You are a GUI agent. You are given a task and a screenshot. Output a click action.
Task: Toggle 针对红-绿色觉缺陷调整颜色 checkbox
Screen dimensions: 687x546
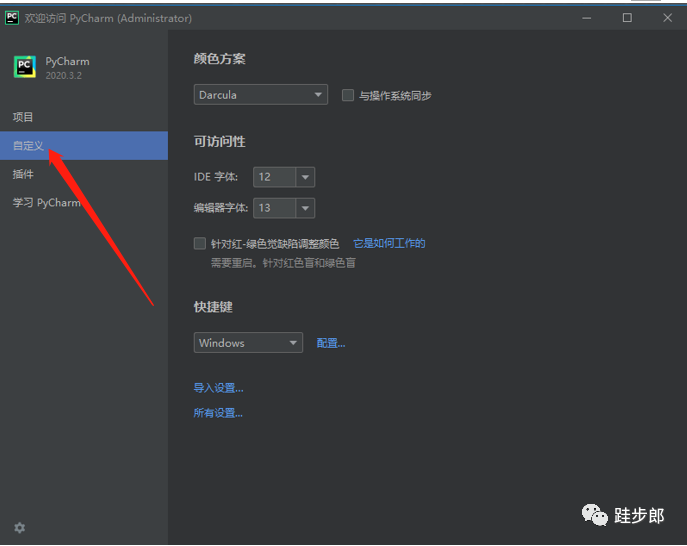pos(200,243)
